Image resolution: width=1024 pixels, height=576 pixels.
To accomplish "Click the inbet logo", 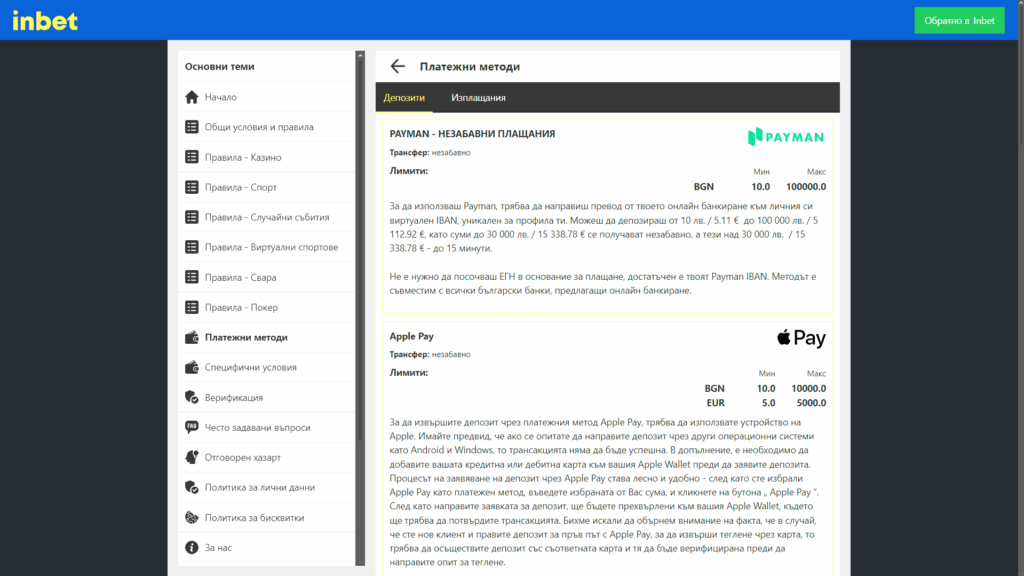I will pyautogui.click(x=45, y=21).
